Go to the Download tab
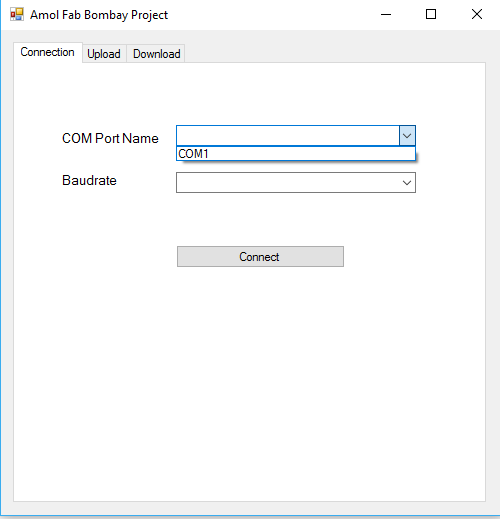This screenshot has width=500, height=519. (x=157, y=54)
